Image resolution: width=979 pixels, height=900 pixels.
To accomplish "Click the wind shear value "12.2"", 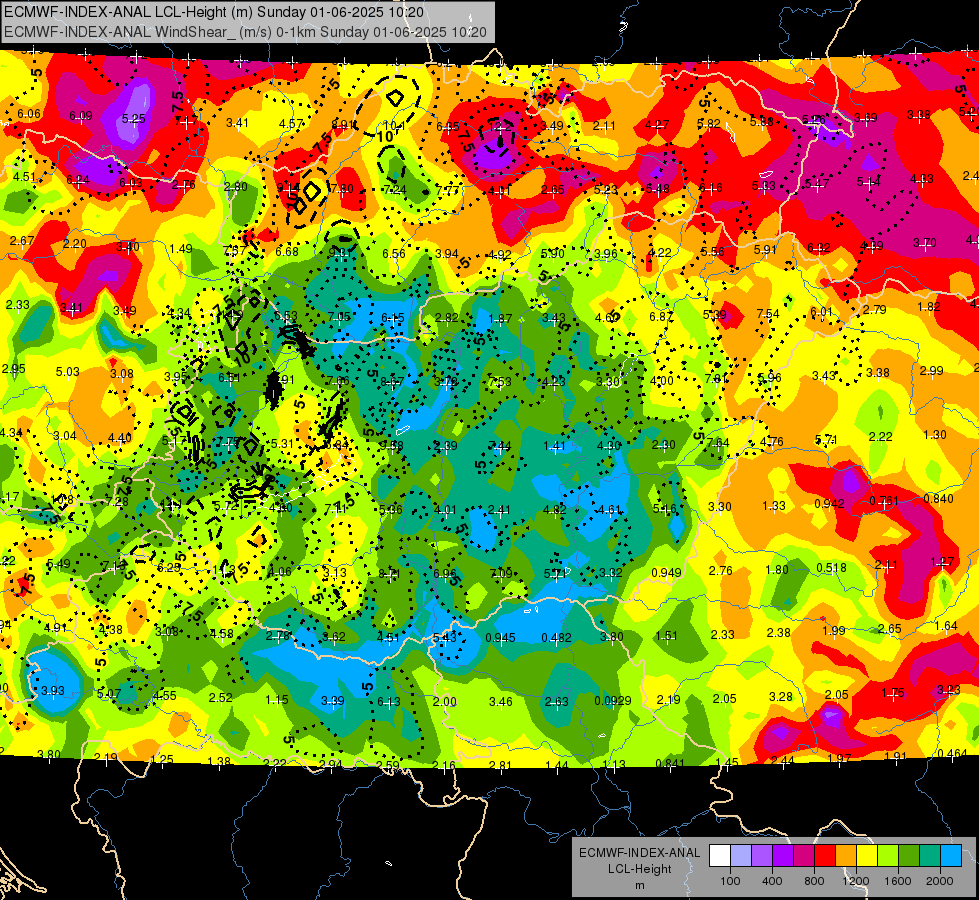I will tap(499, 126).
